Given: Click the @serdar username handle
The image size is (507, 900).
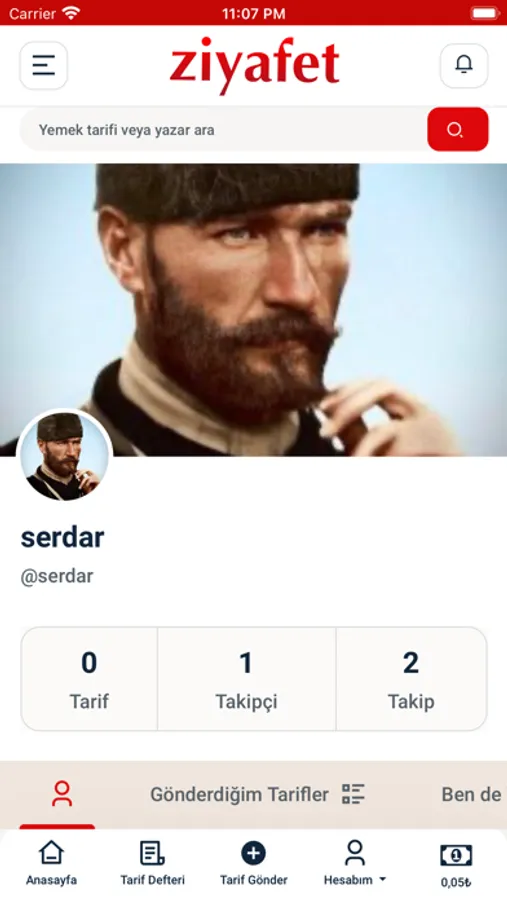Looking at the screenshot, I should pos(57,576).
